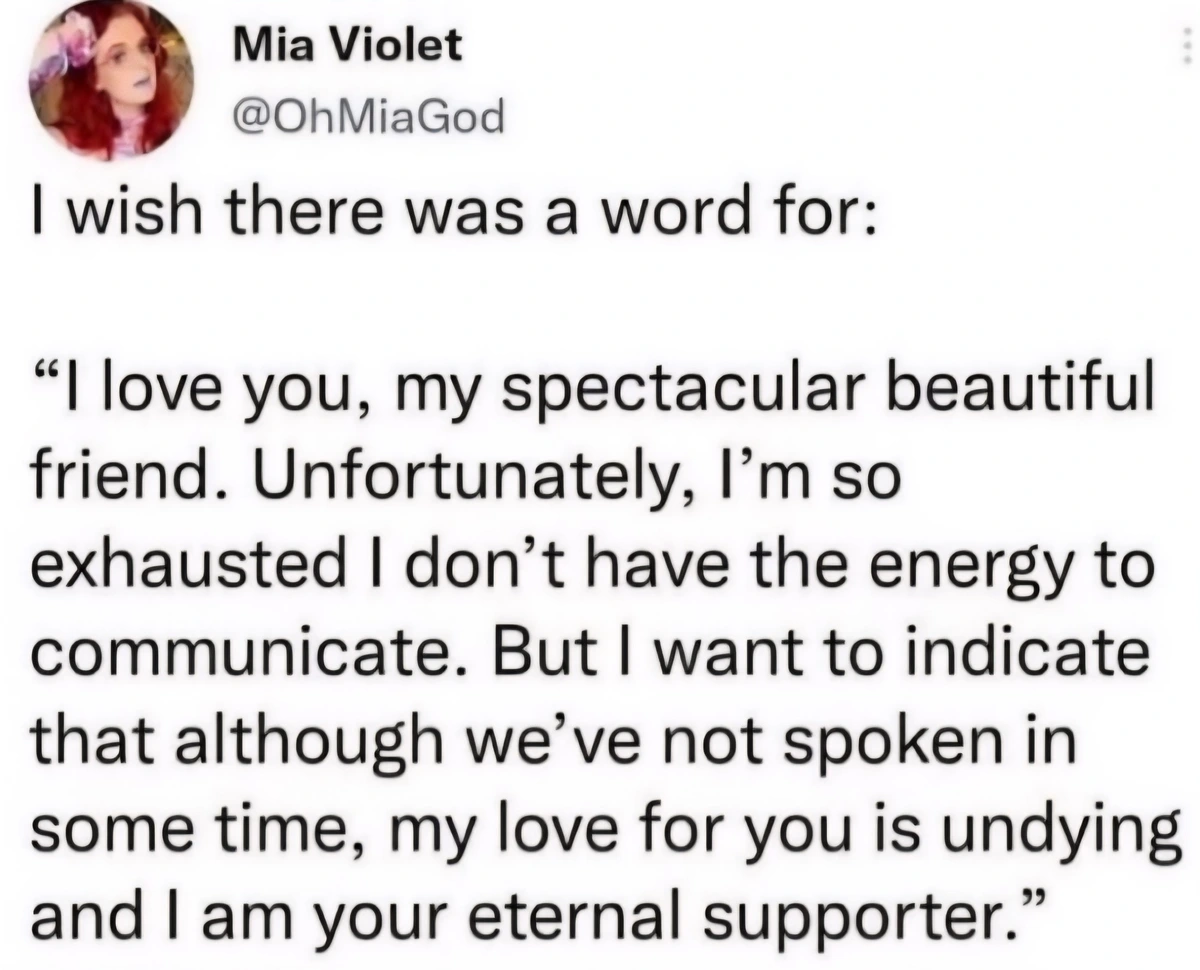The height and width of the screenshot is (970, 1200).
Task: Open the Mia Violet display name
Action: coord(347,46)
